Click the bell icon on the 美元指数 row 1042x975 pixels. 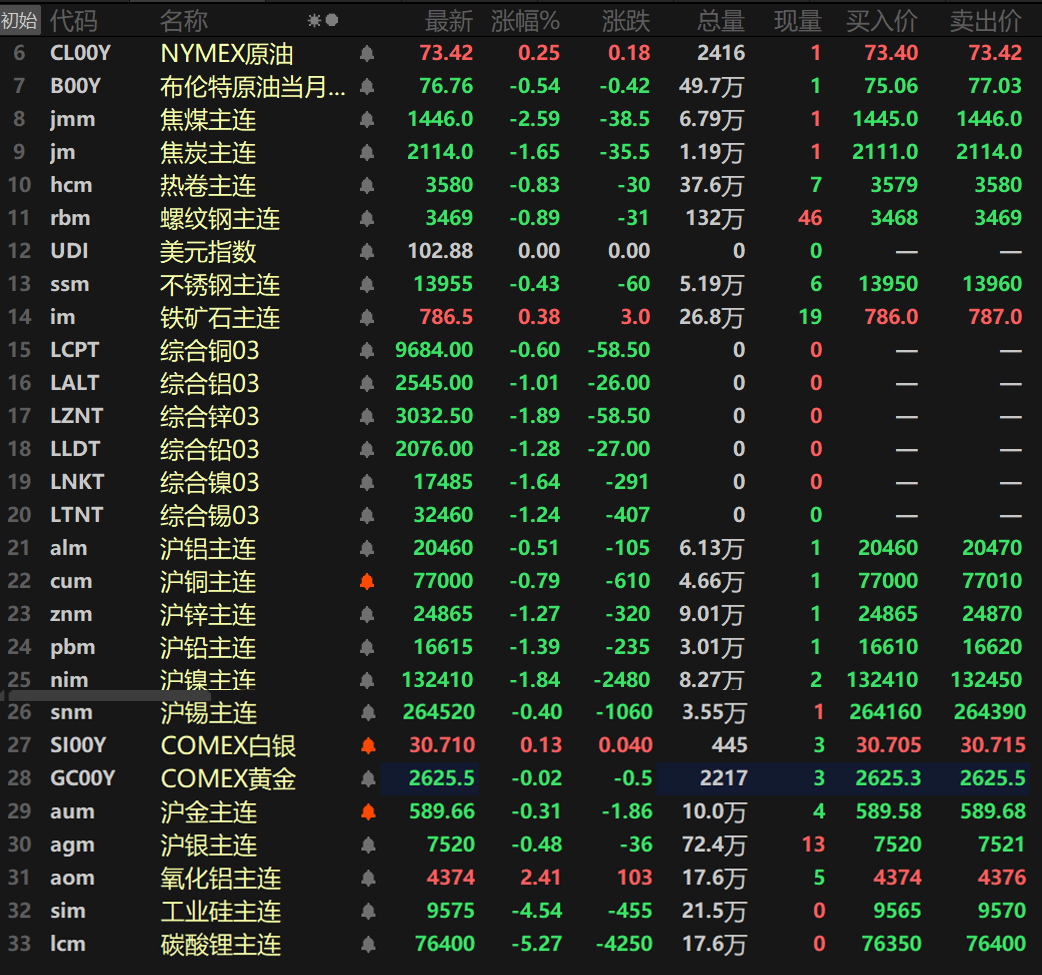click(366, 251)
